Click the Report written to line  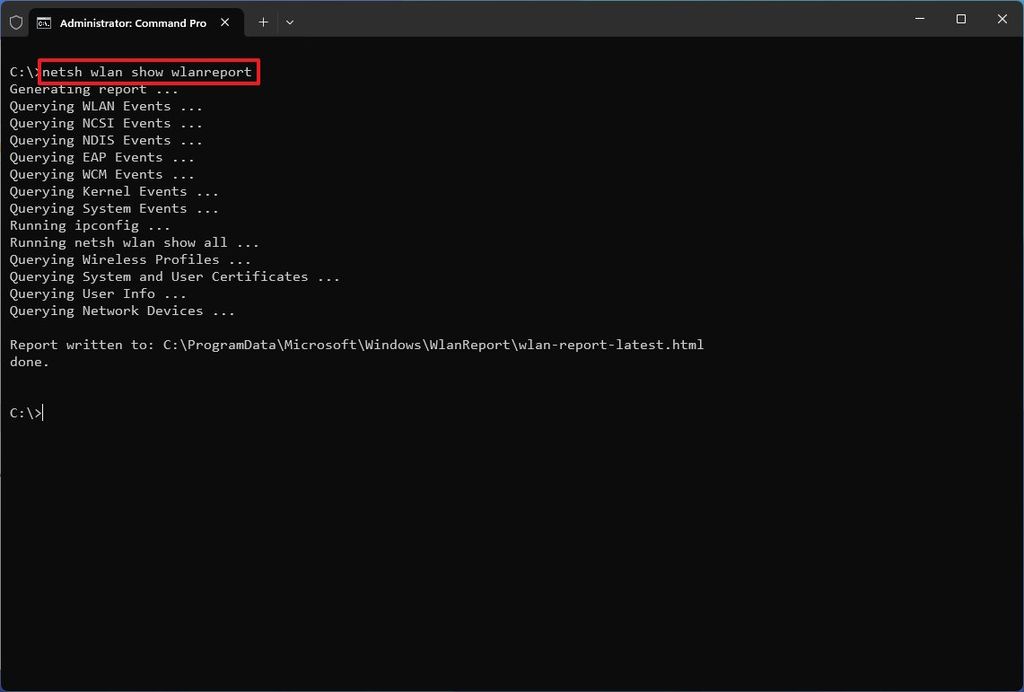tap(355, 345)
